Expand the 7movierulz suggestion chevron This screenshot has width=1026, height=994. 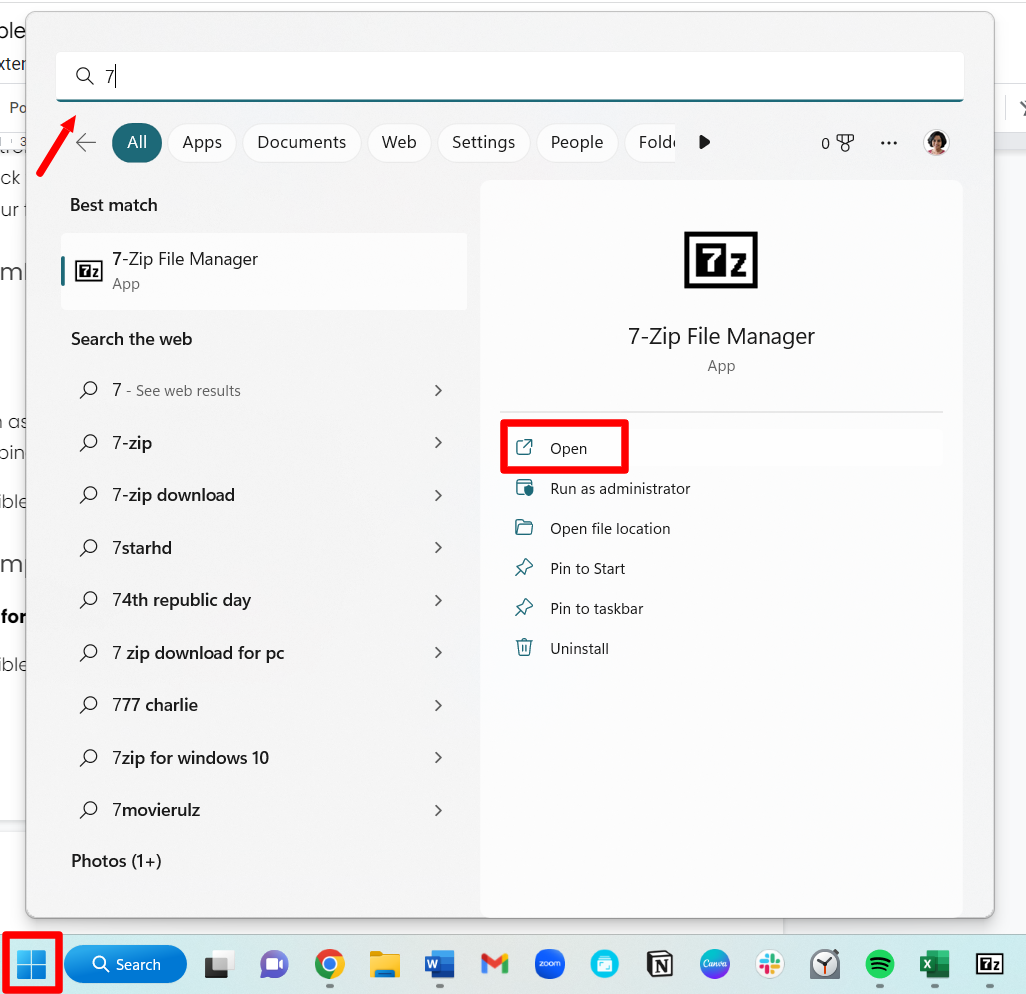pyautogui.click(x=438, y=810)
